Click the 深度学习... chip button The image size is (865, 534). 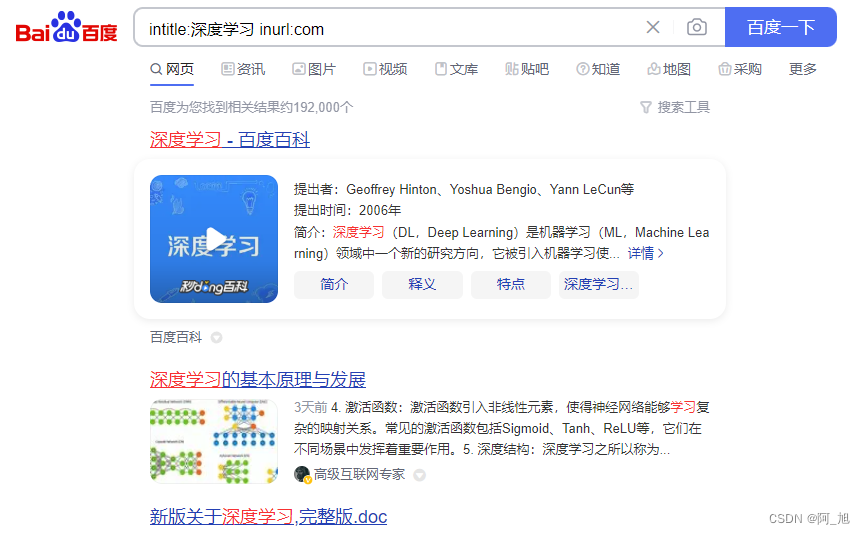(x=599, y=285)
